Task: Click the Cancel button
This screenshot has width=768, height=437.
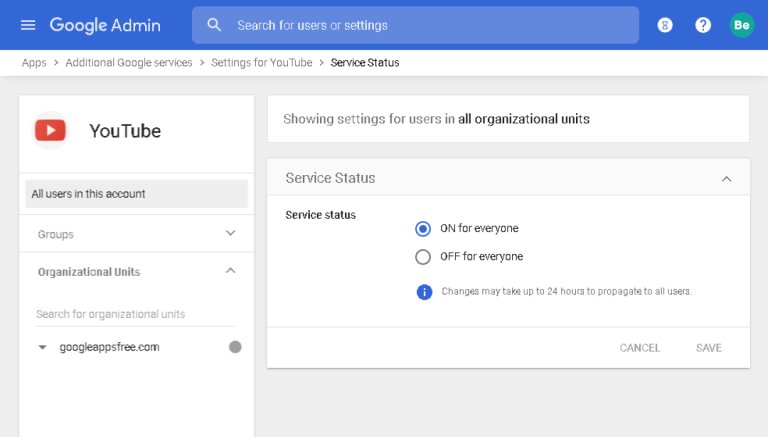Action: point(640,348)
